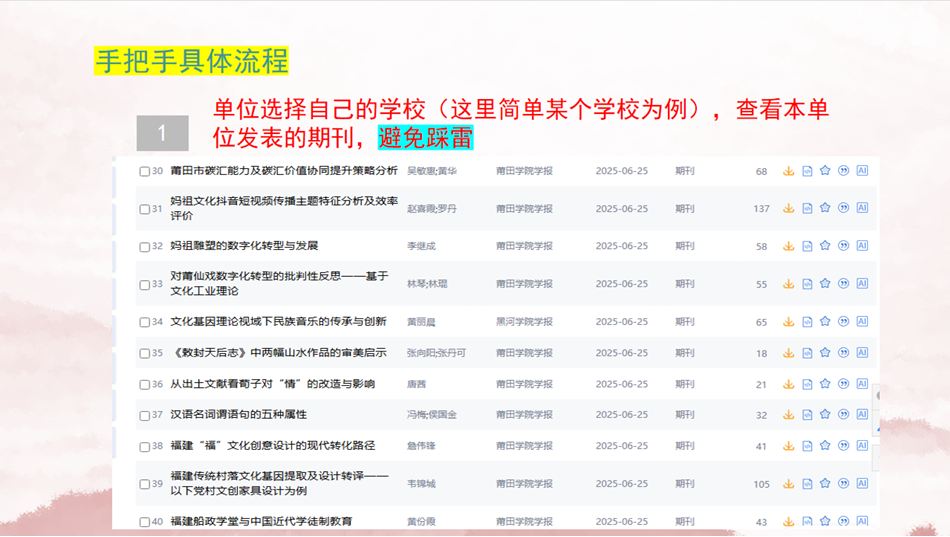Viewport: 950px width, 537px height.
Task: Download article 40 on 福建船政学堂
Action: (x=788, y=522)
